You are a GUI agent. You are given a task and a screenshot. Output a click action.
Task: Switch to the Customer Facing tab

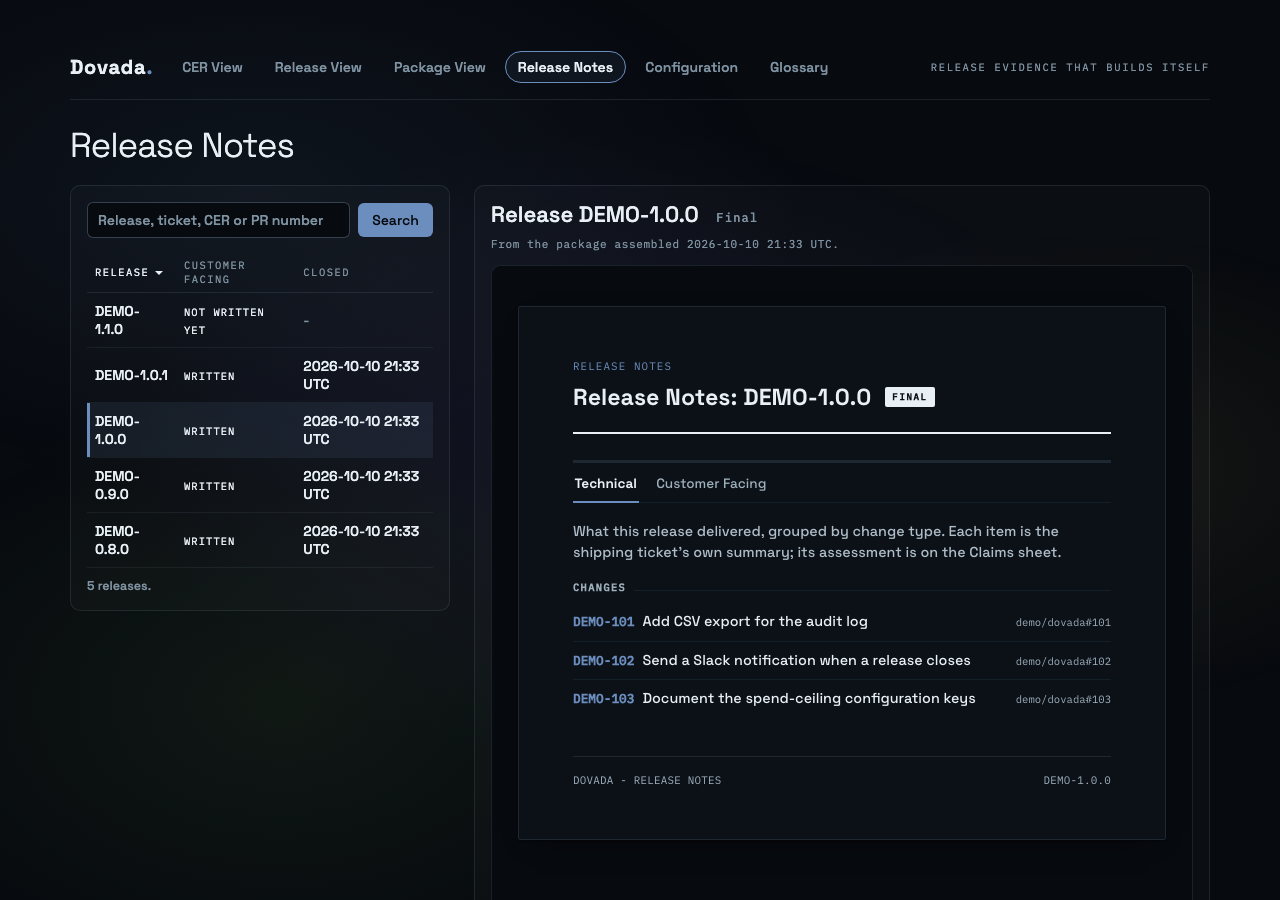711,483
